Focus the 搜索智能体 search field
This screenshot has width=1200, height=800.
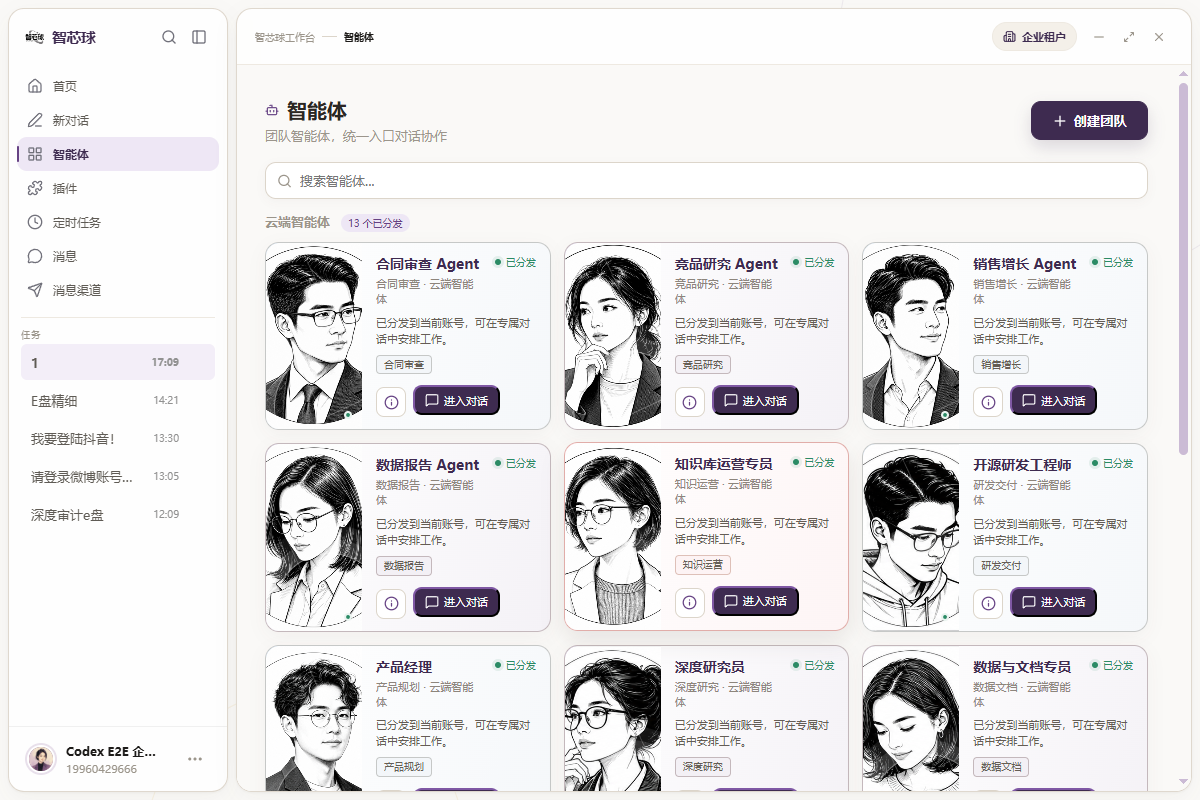(706, 181)
